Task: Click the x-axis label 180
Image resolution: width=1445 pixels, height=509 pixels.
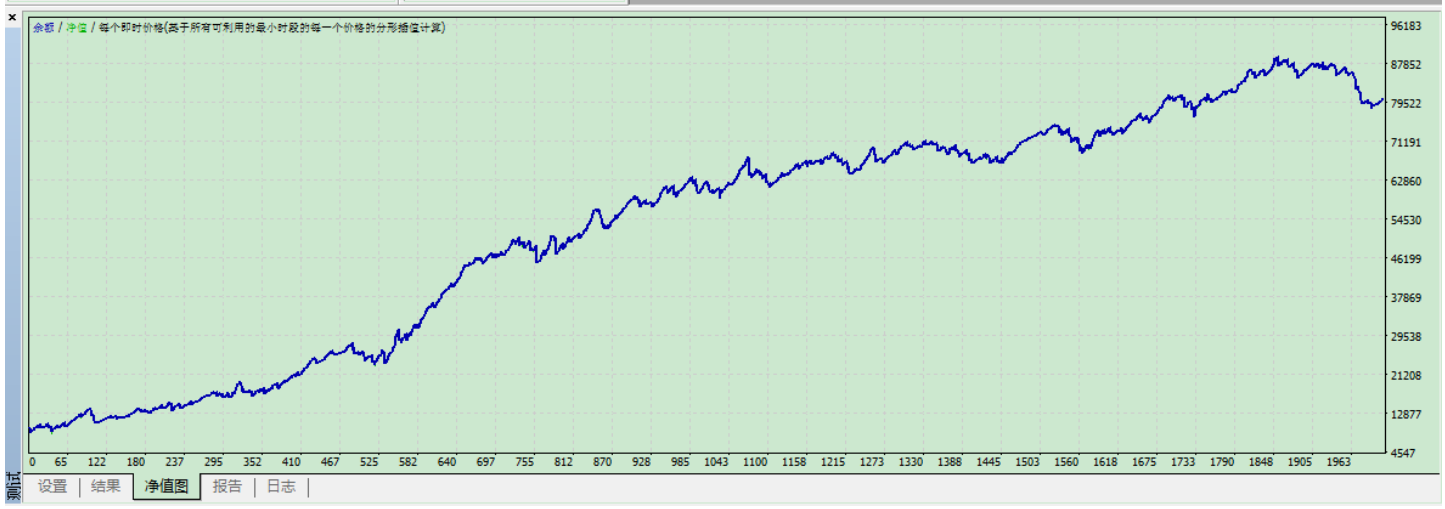Action: pos(136,462)
